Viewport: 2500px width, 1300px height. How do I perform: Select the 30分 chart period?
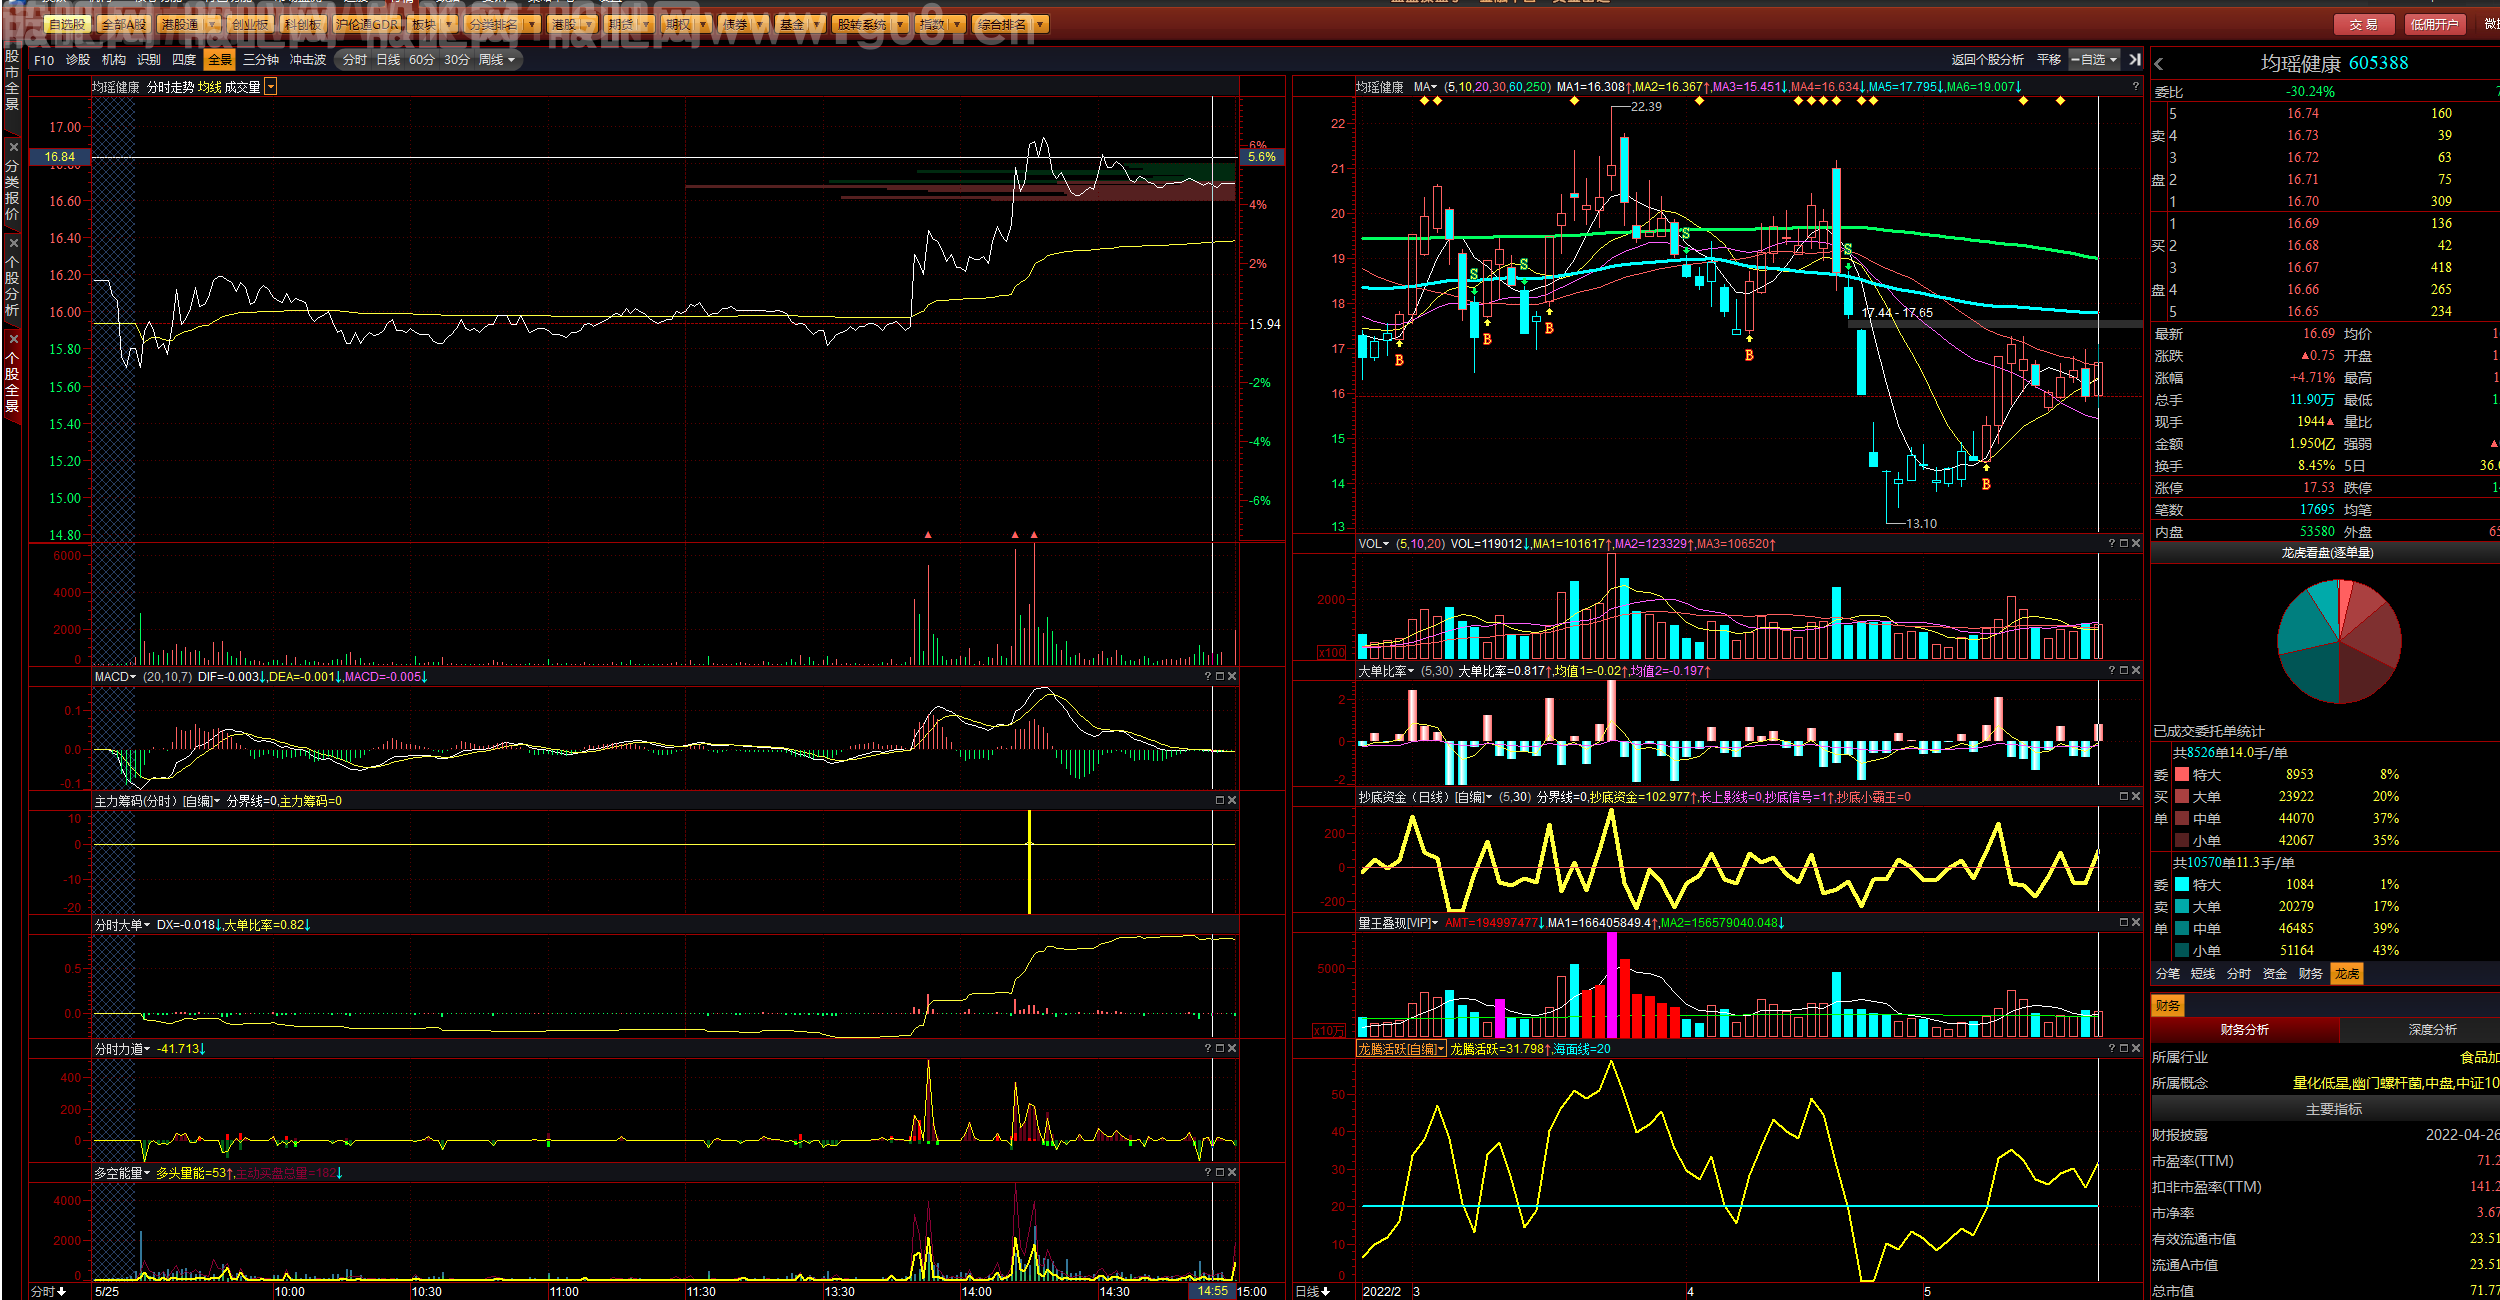[x=457, y=60]
